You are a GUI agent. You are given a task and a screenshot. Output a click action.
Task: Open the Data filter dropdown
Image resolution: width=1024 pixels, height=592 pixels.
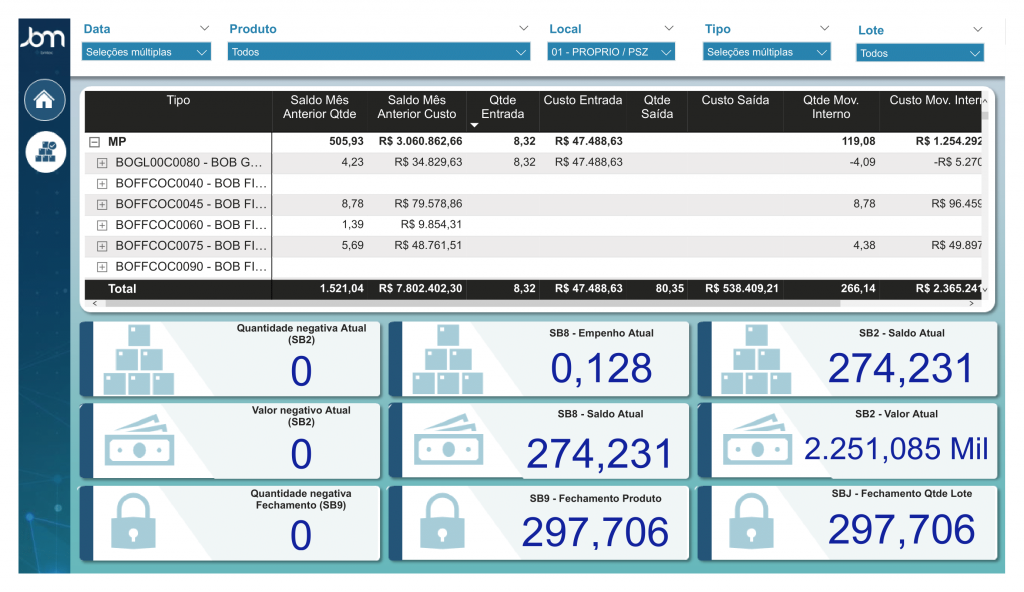click(x=146, y=52)
